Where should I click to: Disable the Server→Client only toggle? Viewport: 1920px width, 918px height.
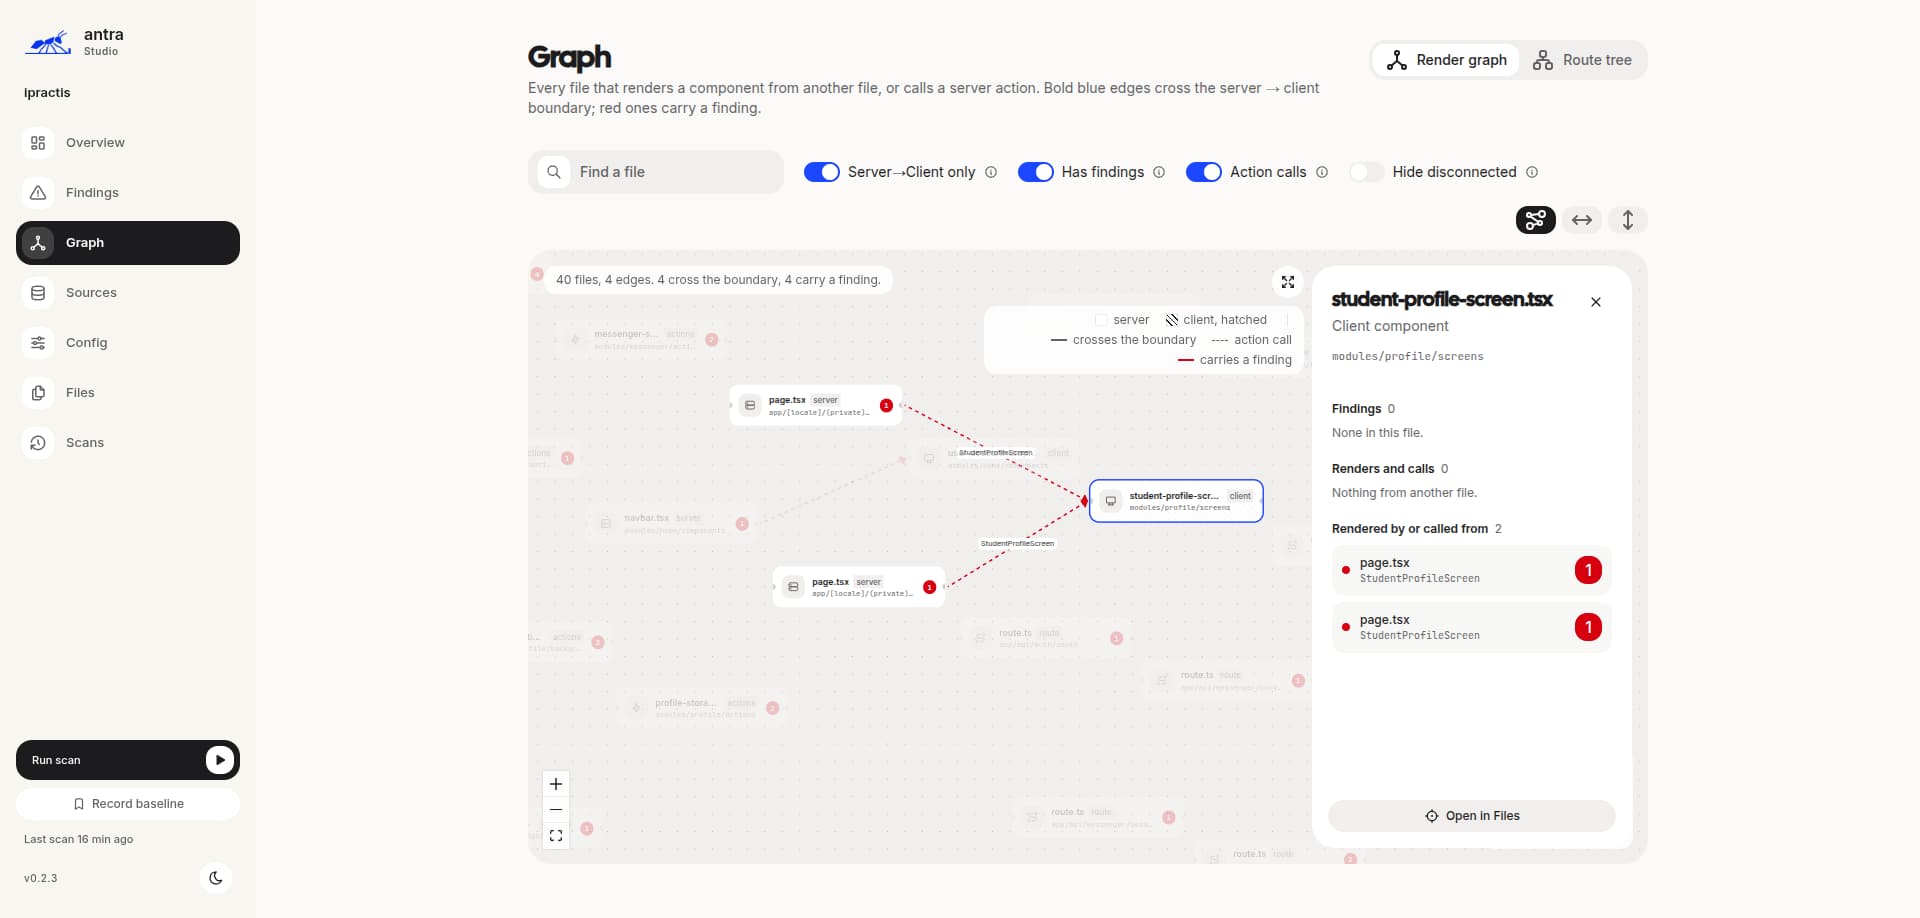pyautogui.click(x=822, y=172)
